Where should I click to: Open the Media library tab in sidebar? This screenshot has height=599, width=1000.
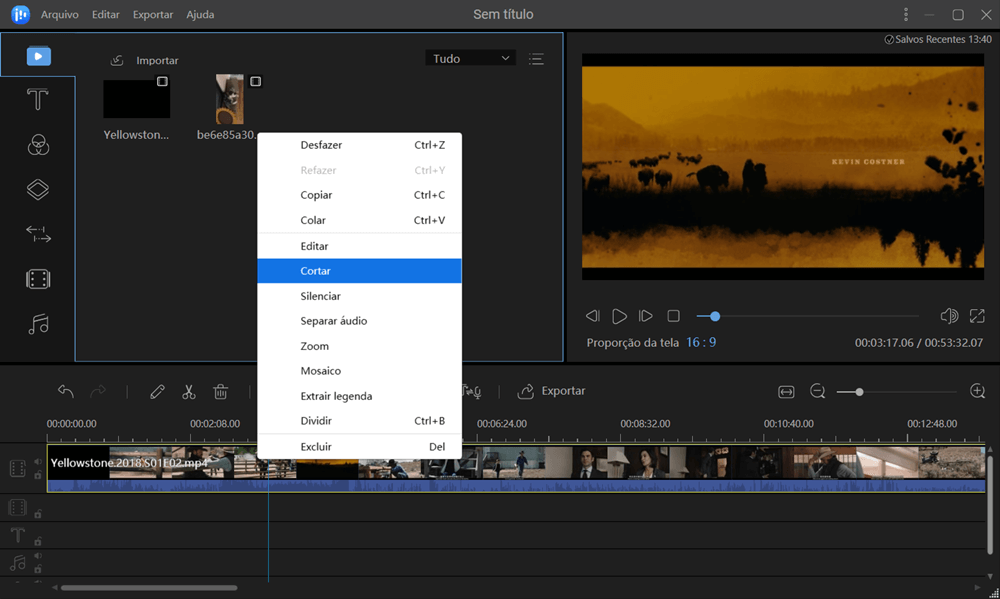[38, 56]
